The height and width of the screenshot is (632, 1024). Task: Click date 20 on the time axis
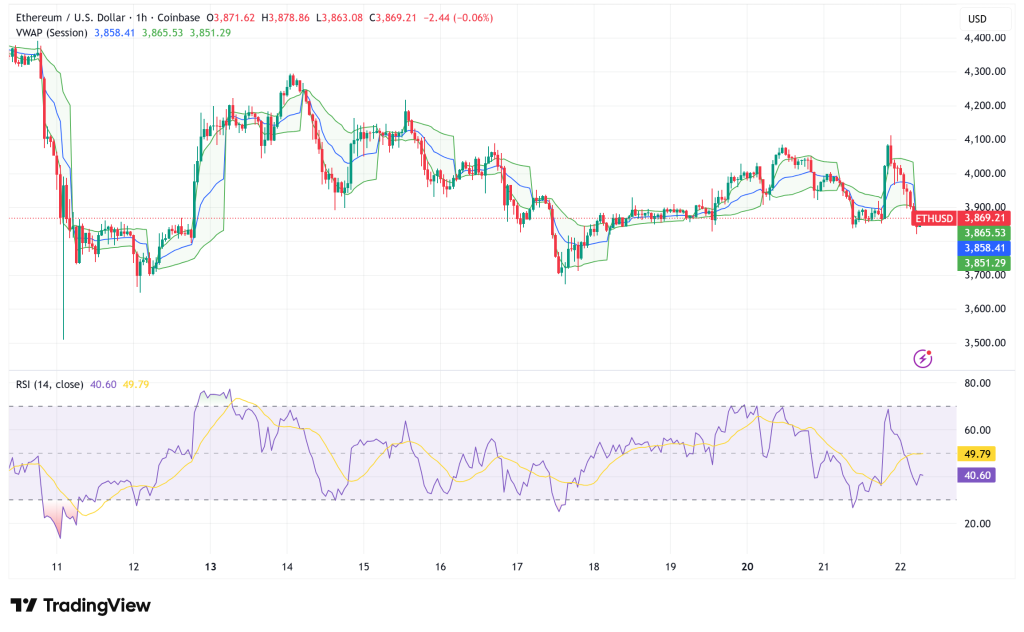pos(747,566)
